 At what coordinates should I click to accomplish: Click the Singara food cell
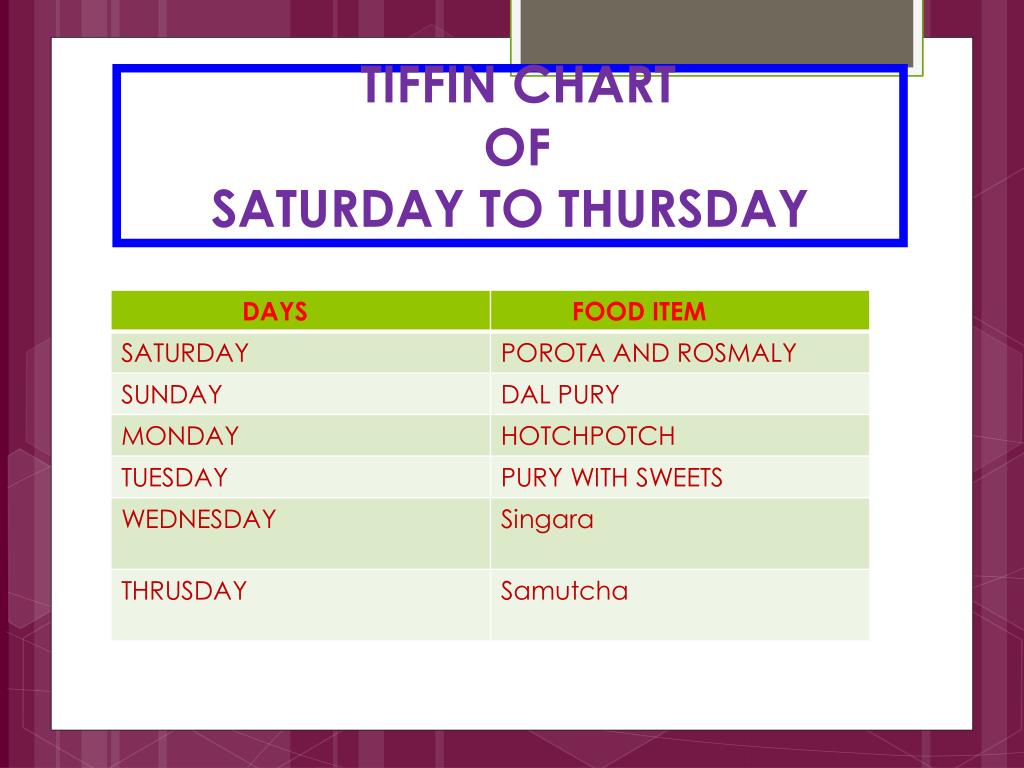coord(680,534)
